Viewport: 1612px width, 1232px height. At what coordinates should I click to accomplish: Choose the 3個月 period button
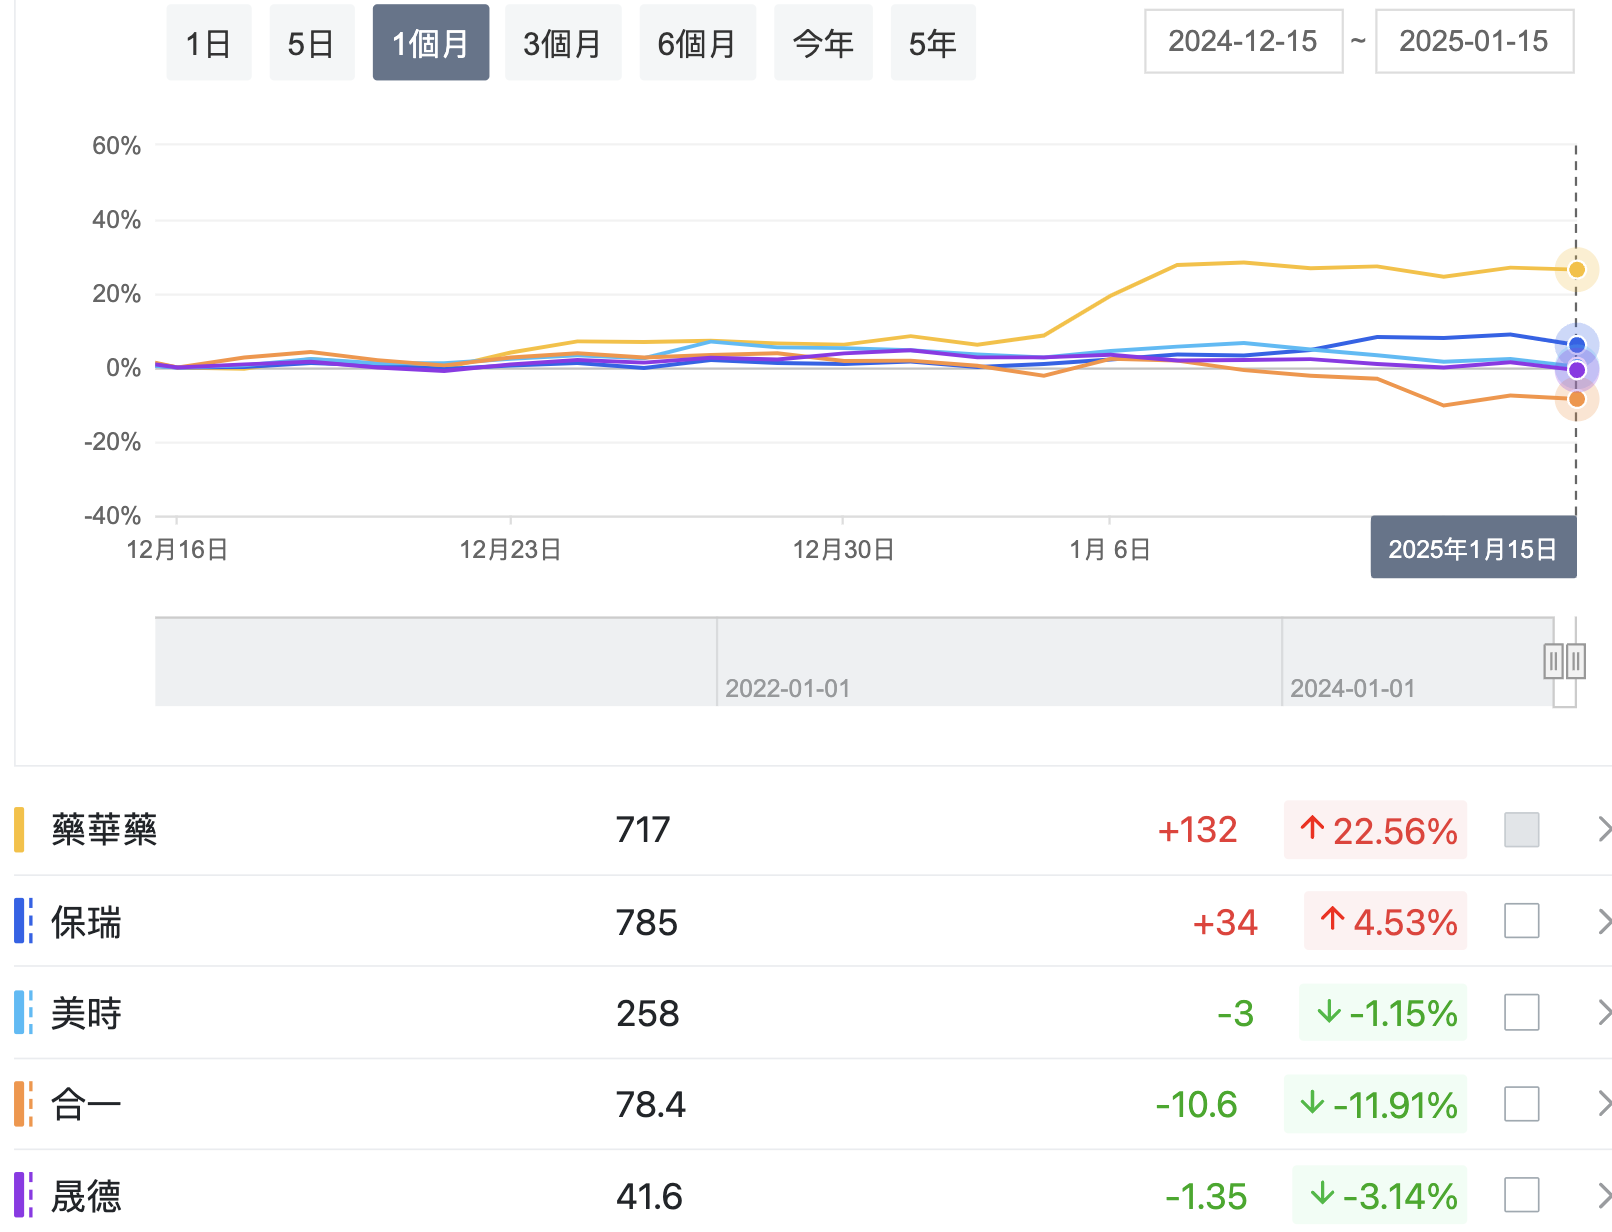562,43
